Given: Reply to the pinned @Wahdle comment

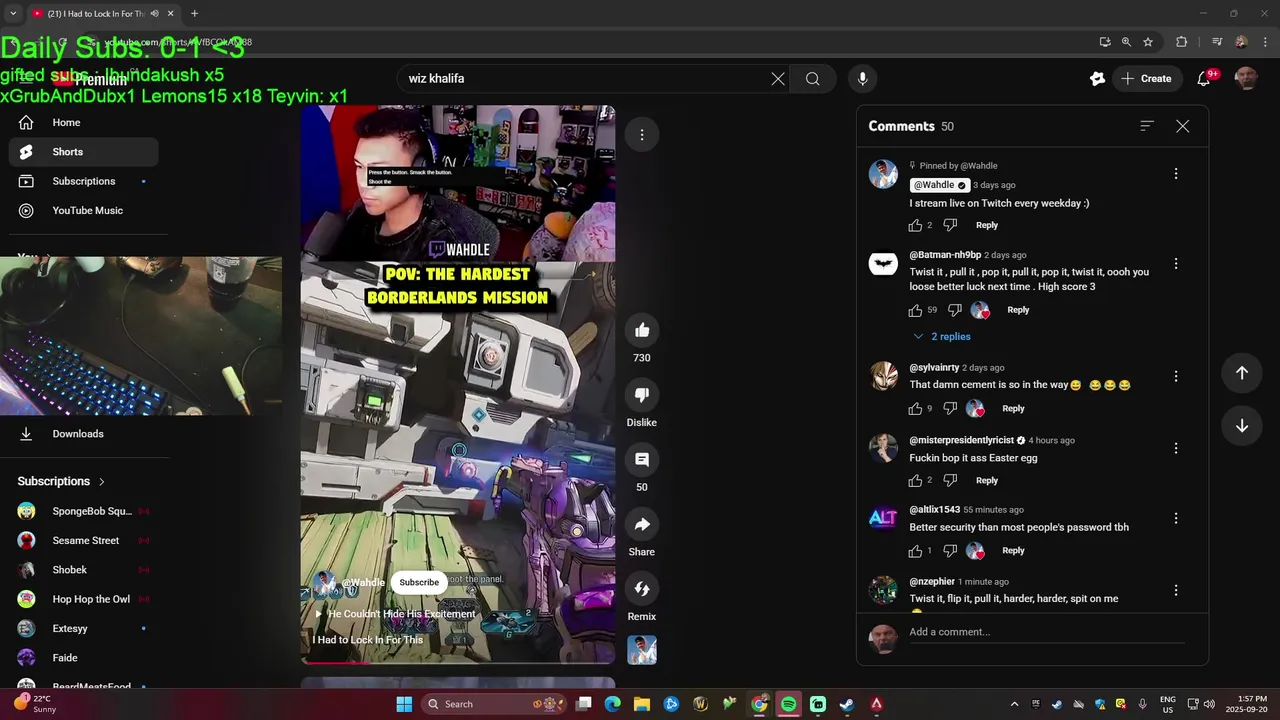Looking at the screenshot, I should [987, 225].
